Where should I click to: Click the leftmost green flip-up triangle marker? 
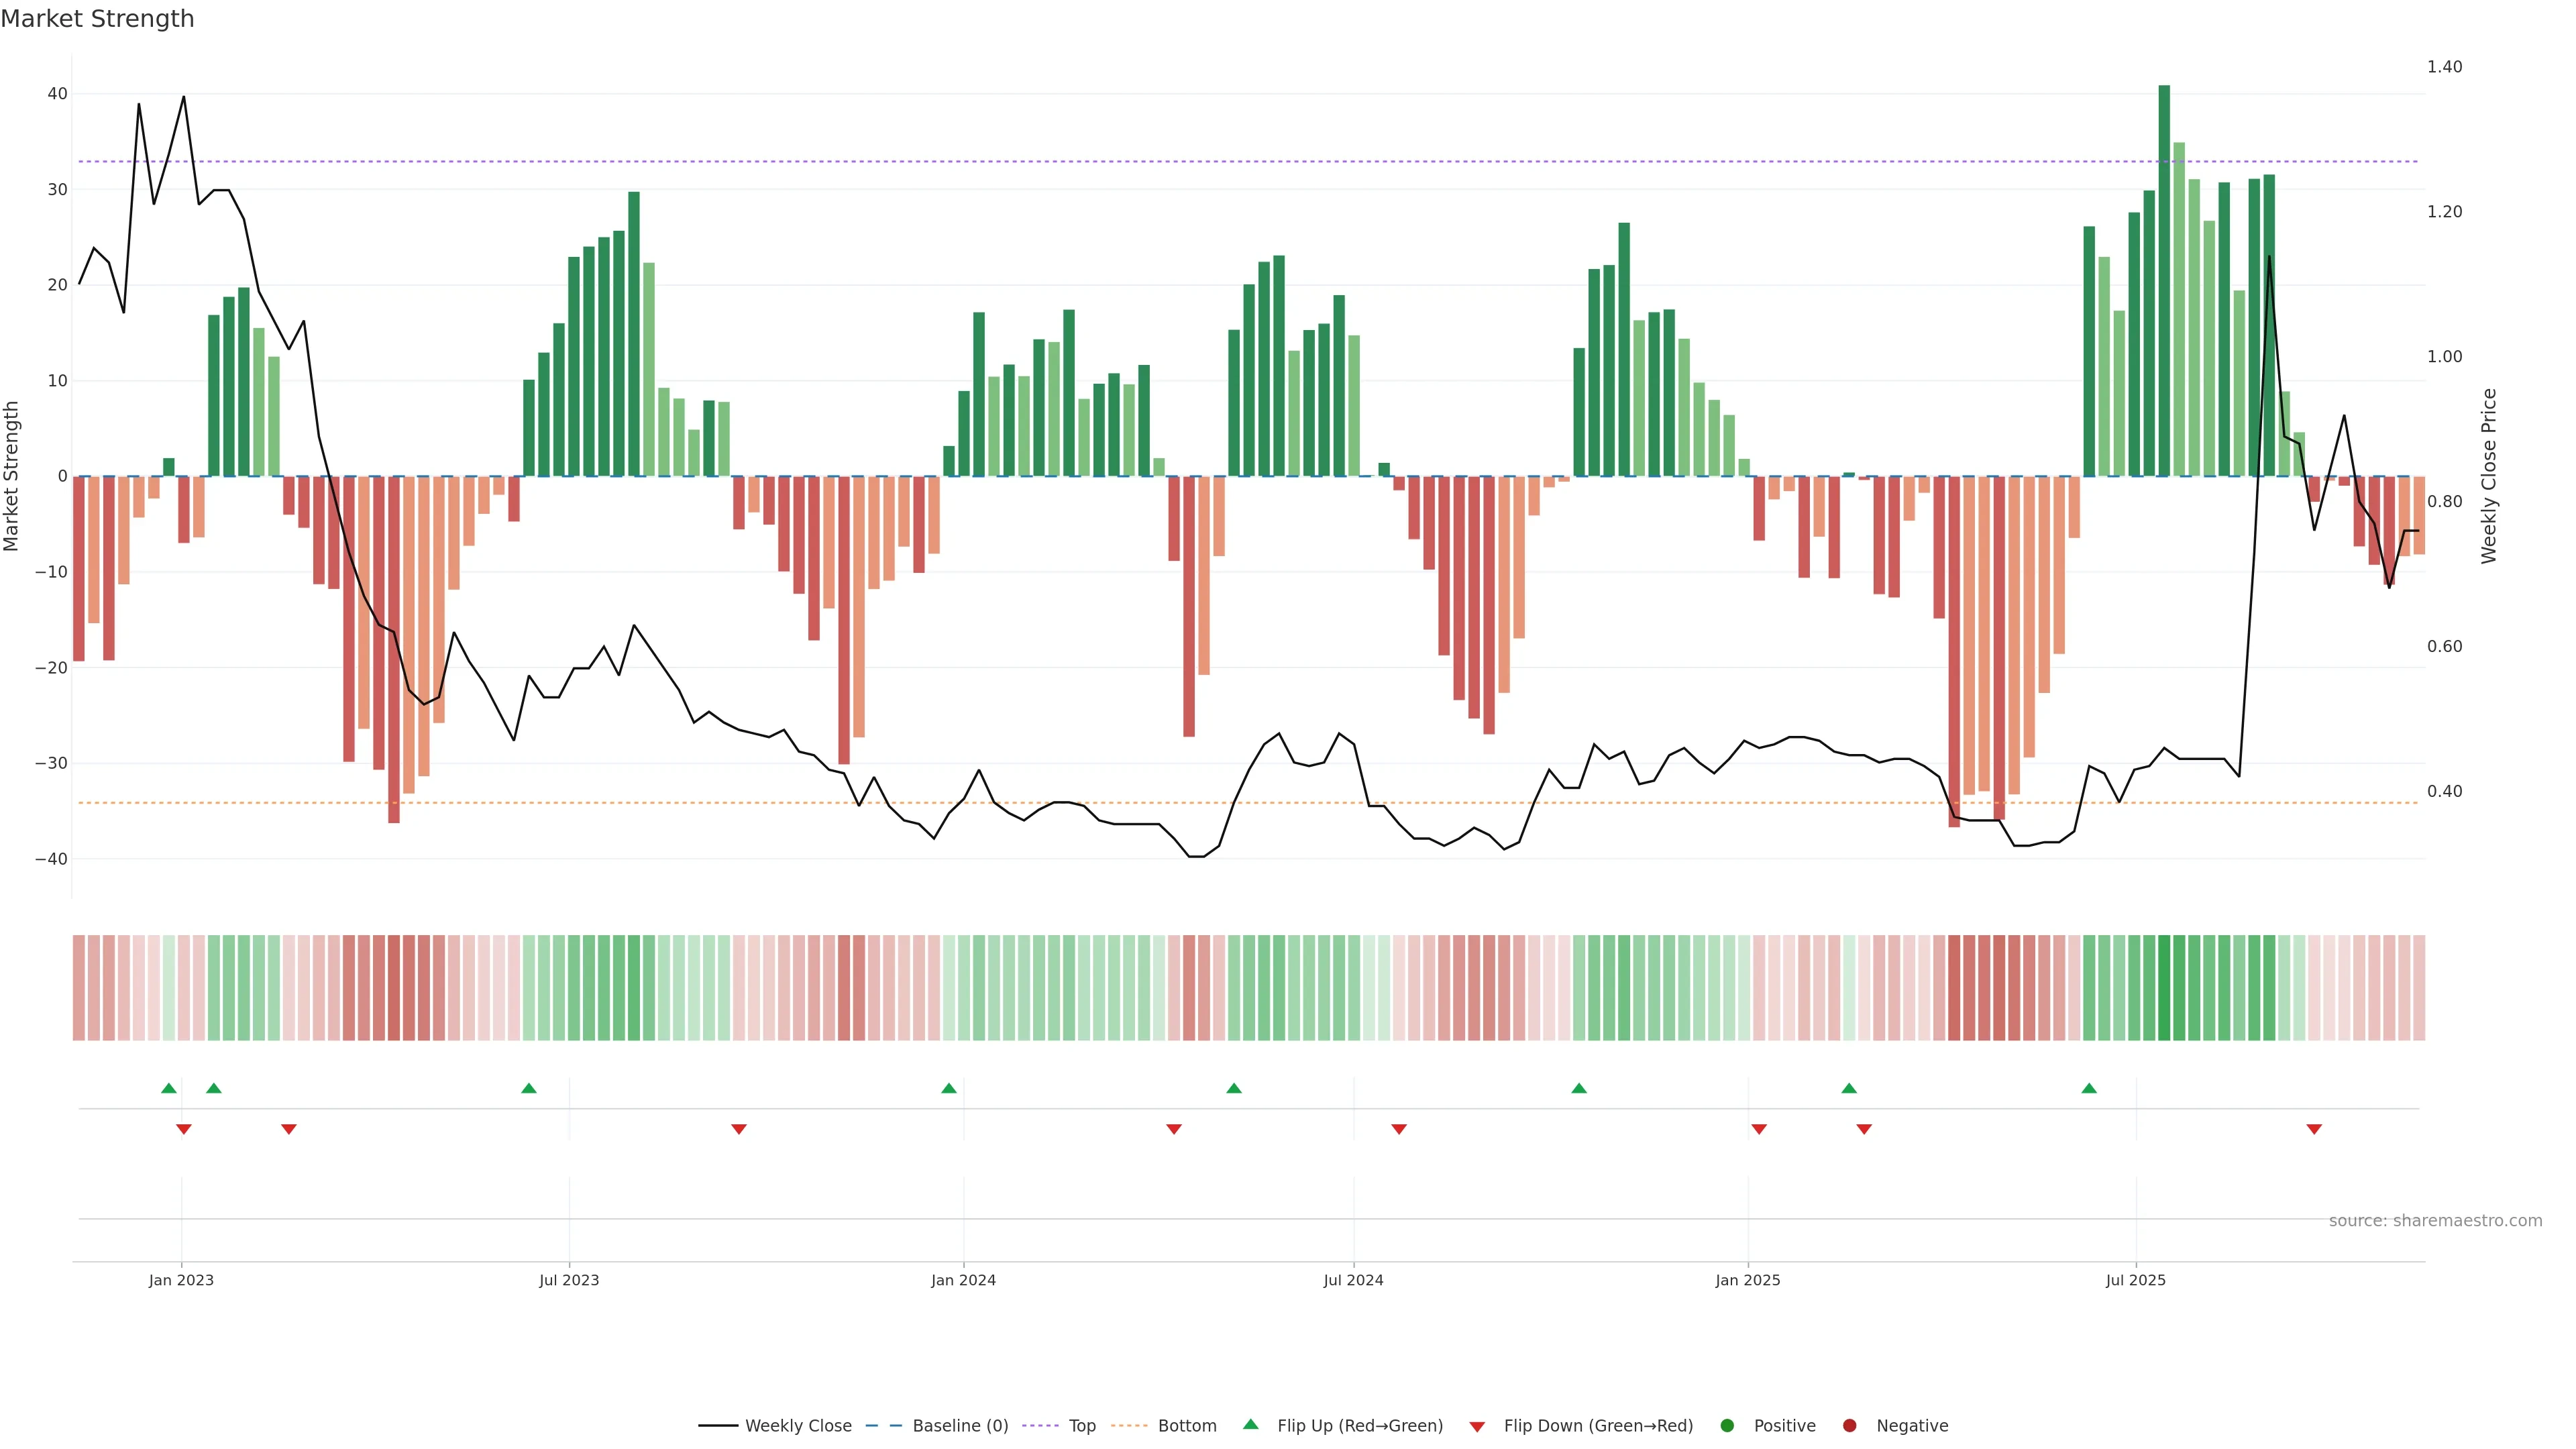tap(169, 1088)
